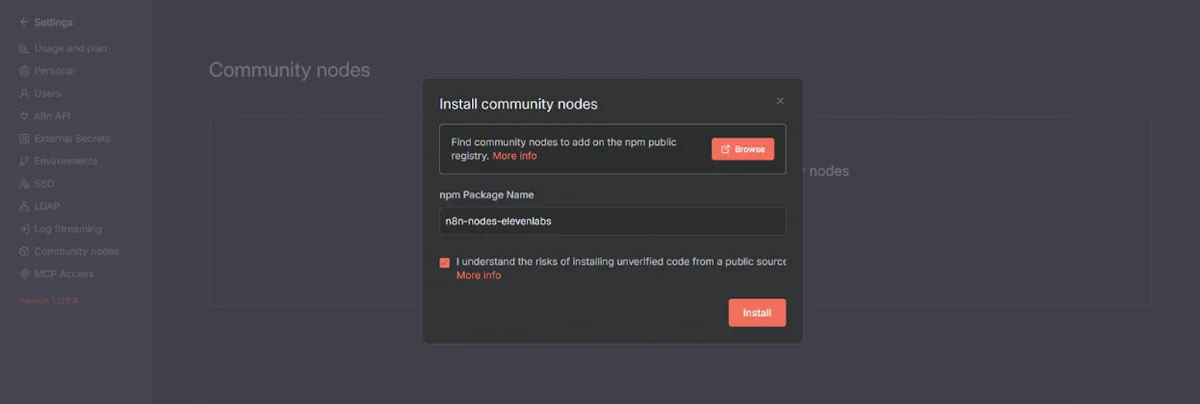This screenshot has height=404, width=1200.
Task: Open More info link about npm registry
Action: [x=514, y=156]
